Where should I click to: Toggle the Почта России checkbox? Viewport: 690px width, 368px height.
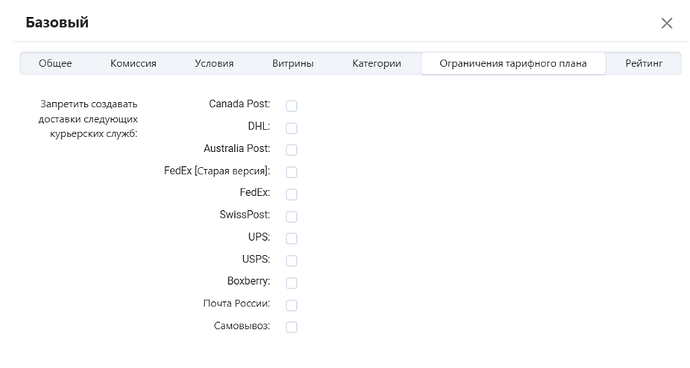pos(291,305)
